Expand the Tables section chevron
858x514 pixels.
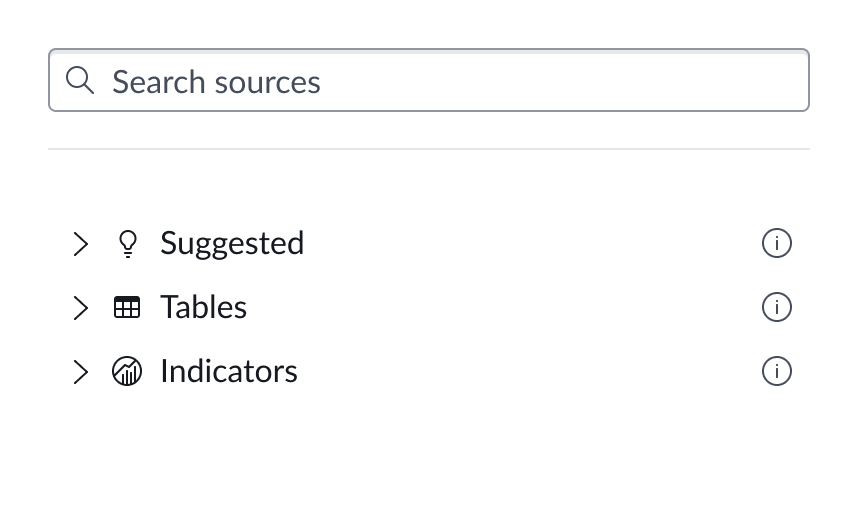[x=81, y=307]
